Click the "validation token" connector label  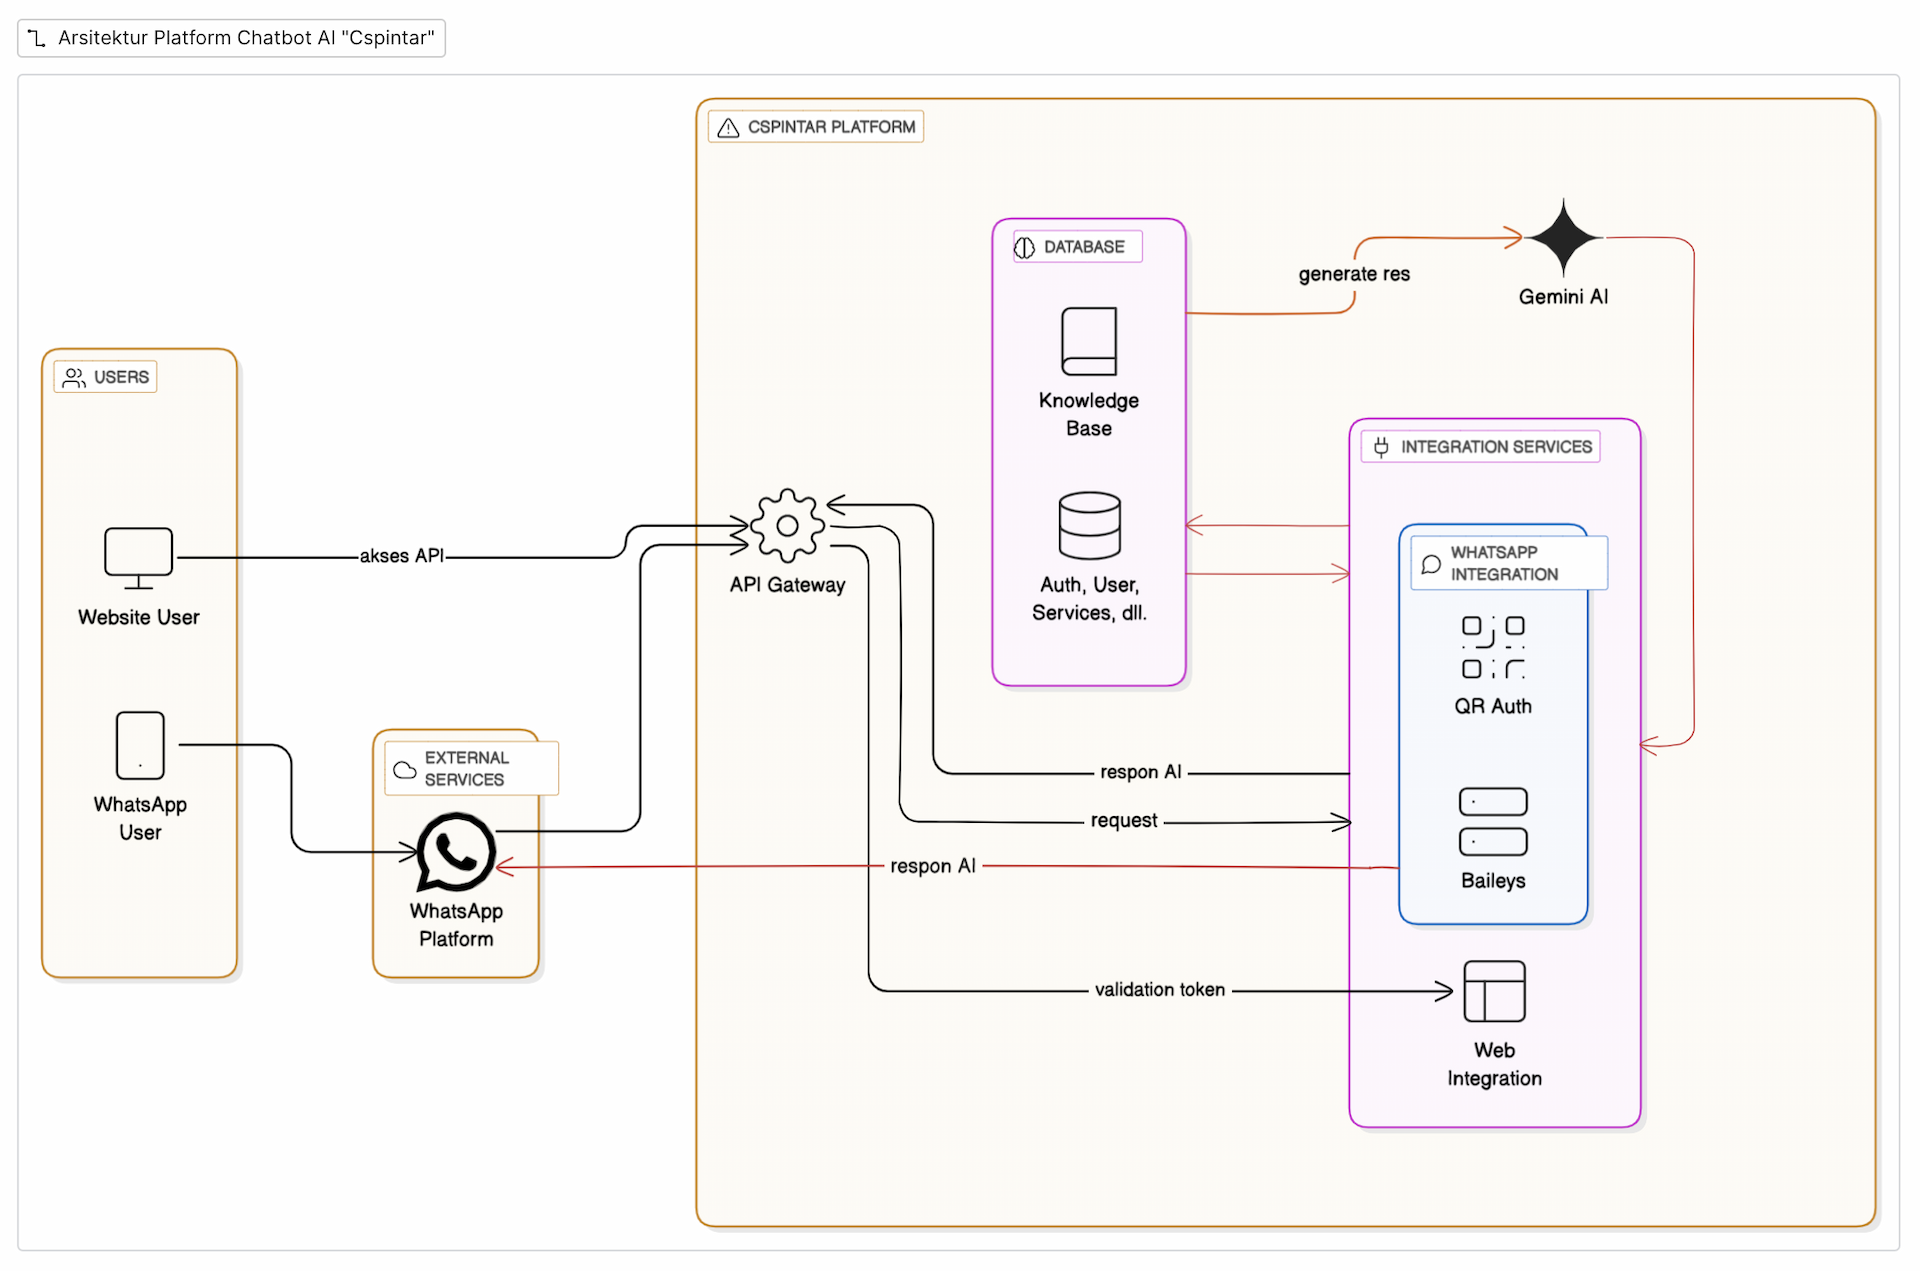[1159, 990]
